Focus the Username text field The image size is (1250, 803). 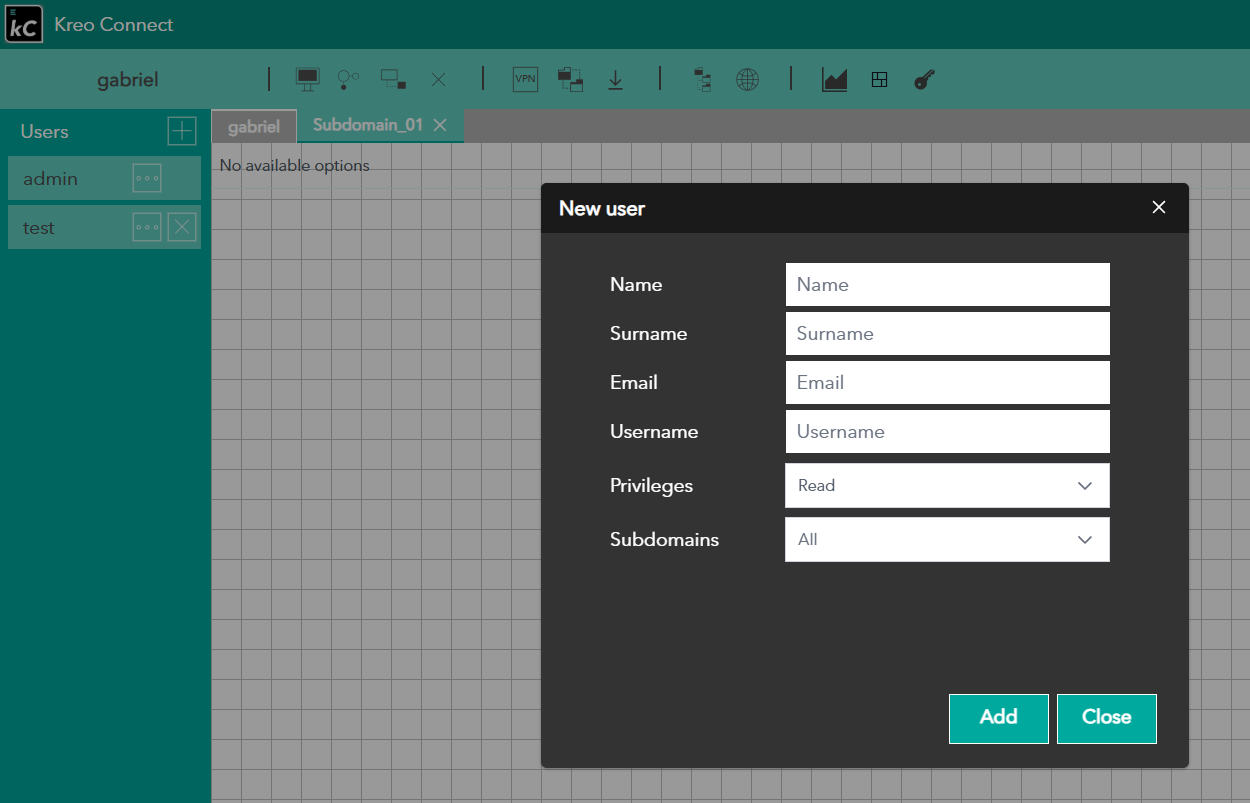[947, 431]
